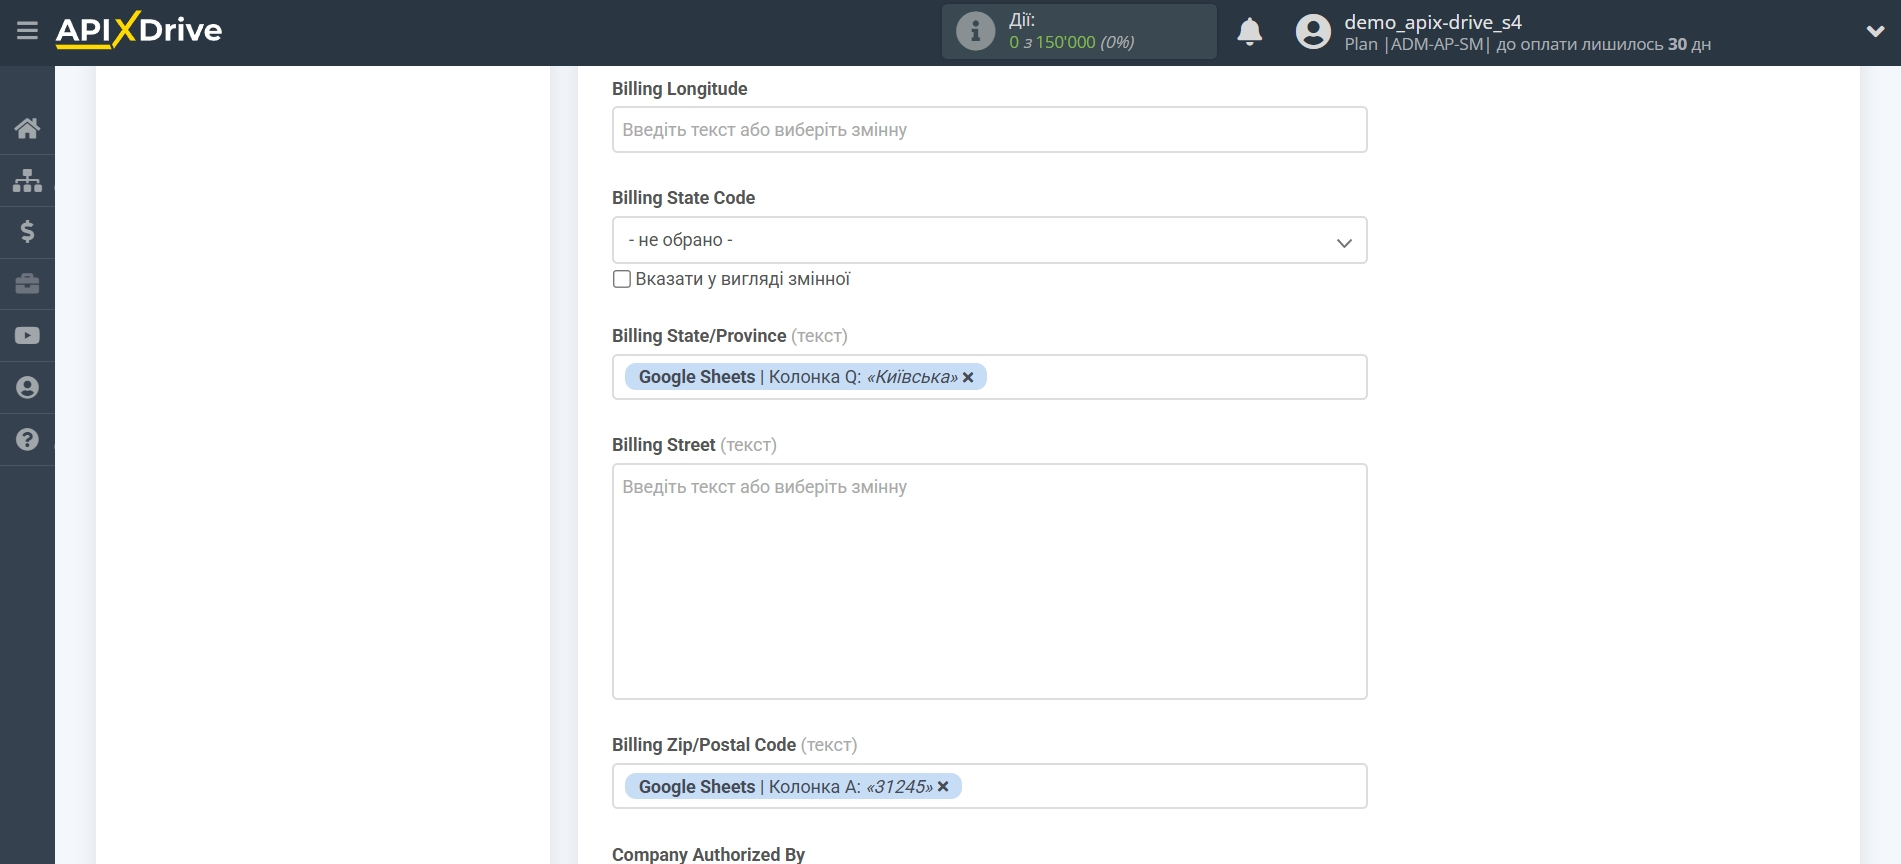Open the YouTube video tutorials icon
Image resolution: width=1901 pixels, height=864 pixels.
click(27, 336)
